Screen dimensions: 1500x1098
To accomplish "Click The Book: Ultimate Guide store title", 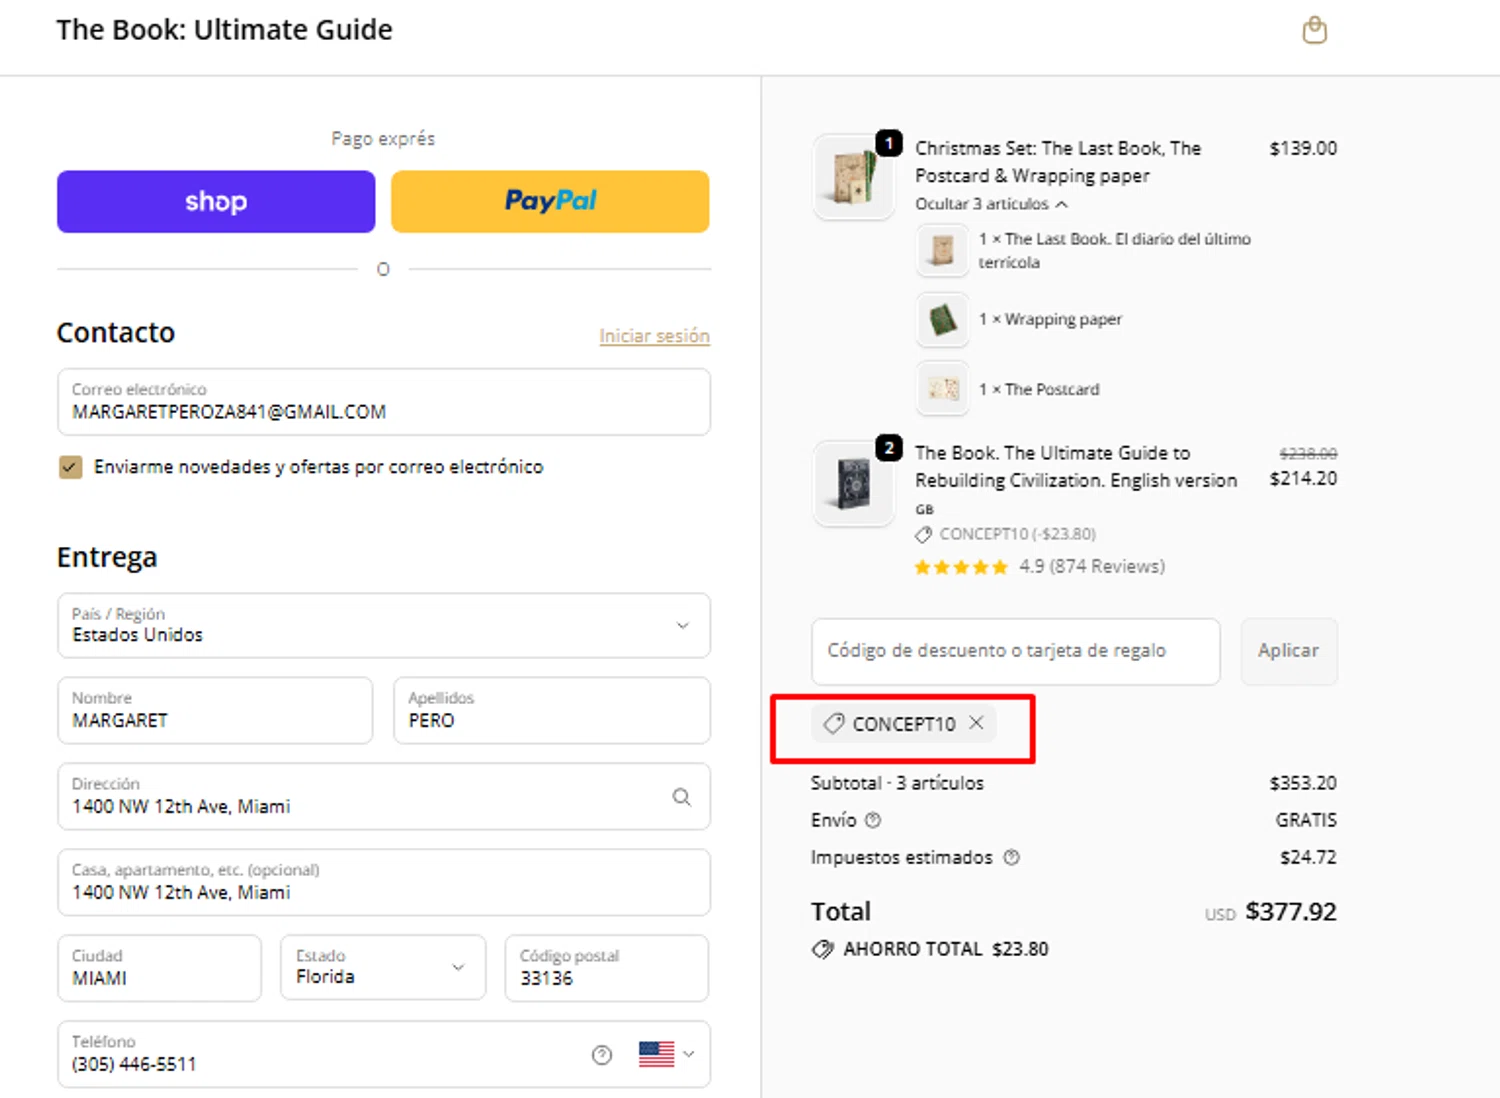I will point(224,30).
